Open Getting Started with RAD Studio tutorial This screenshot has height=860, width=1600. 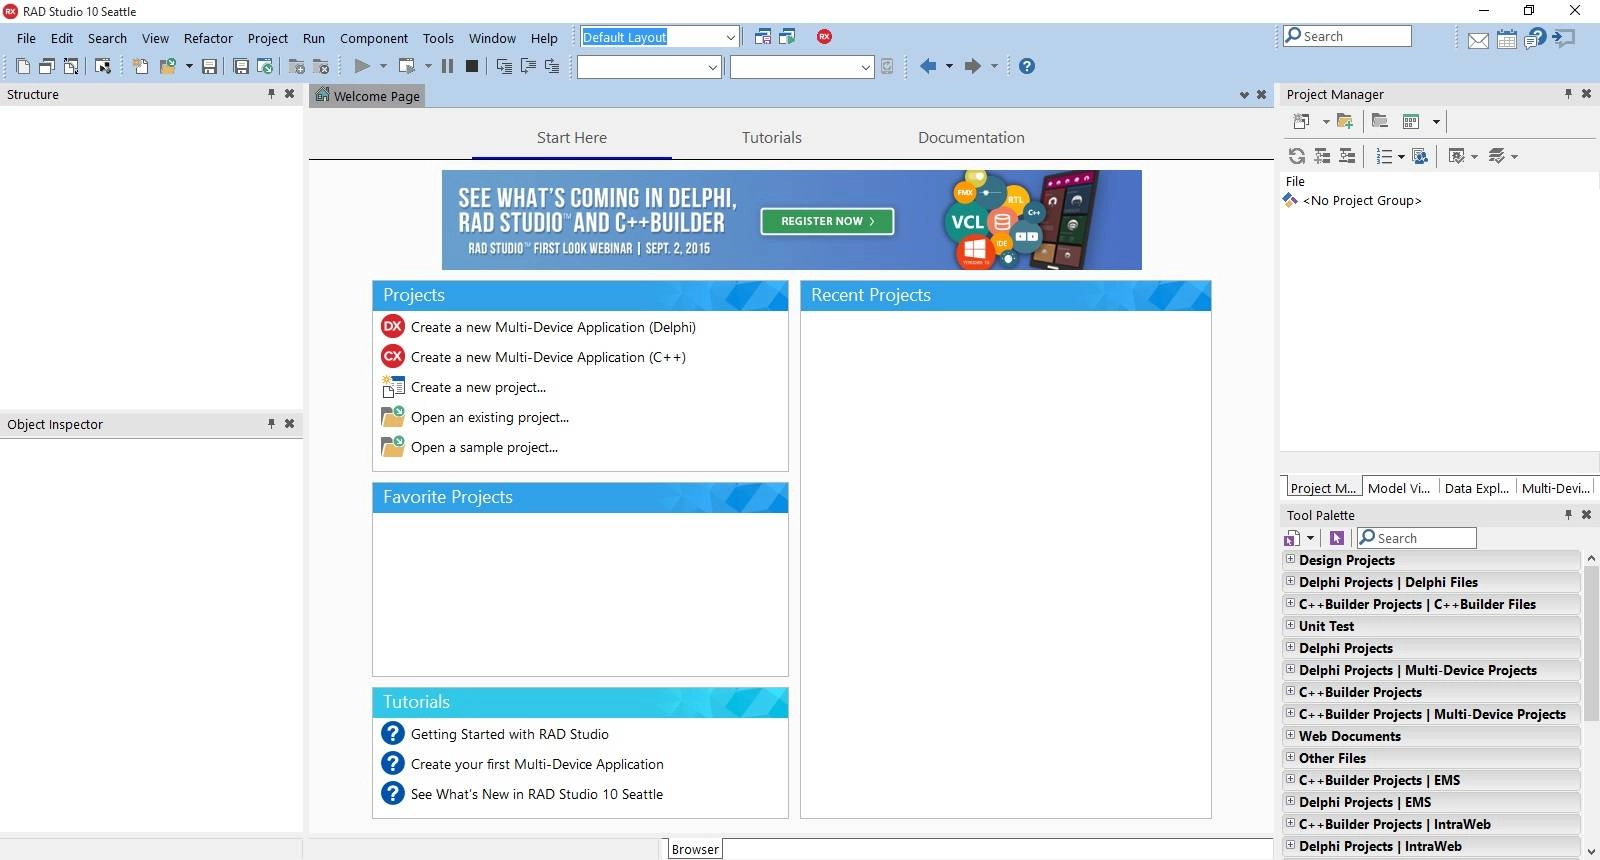[509, 734]
